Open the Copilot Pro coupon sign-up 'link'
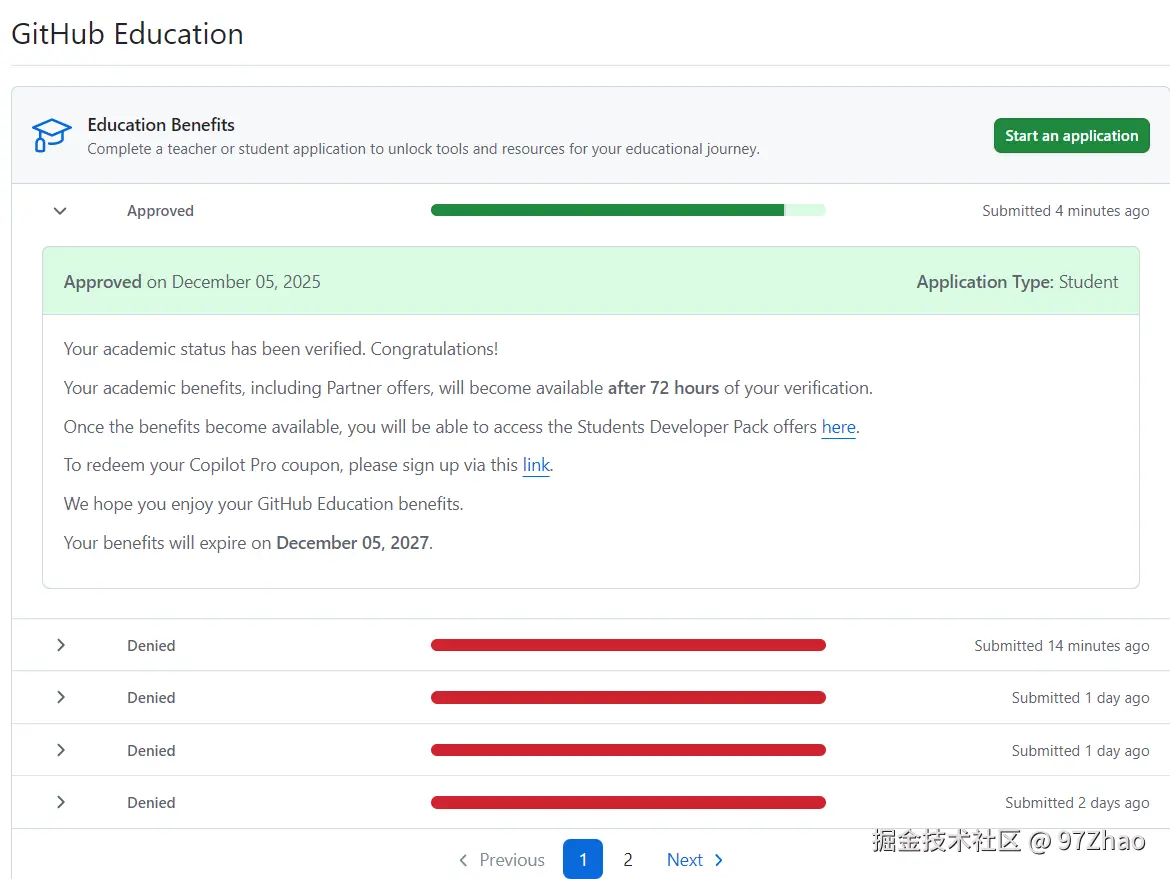The width and height of the screenshot is (1170, 879). 536,465
